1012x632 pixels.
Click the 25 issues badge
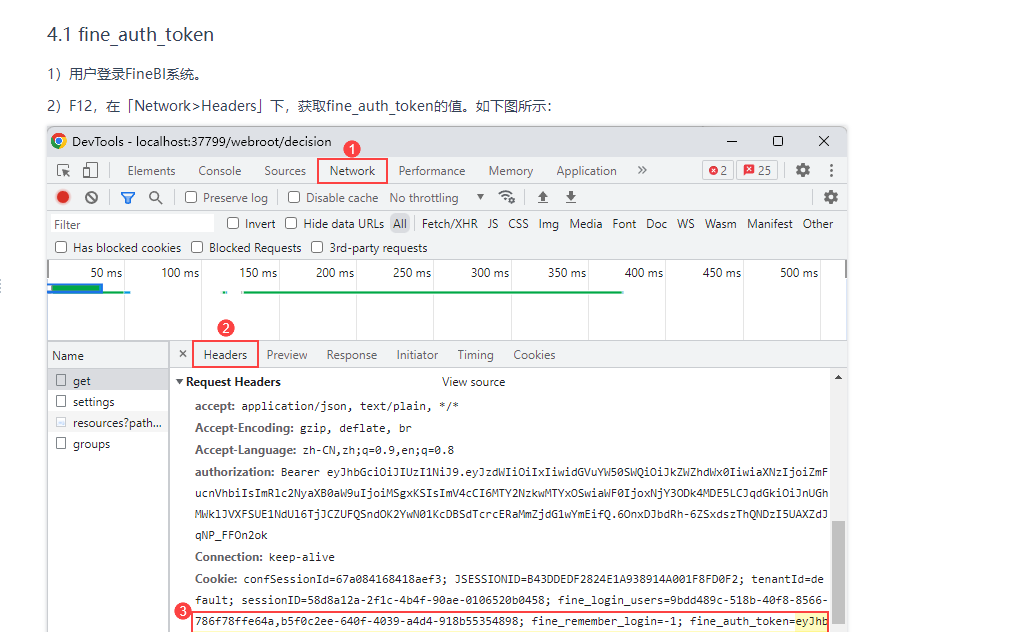[757, 170]
